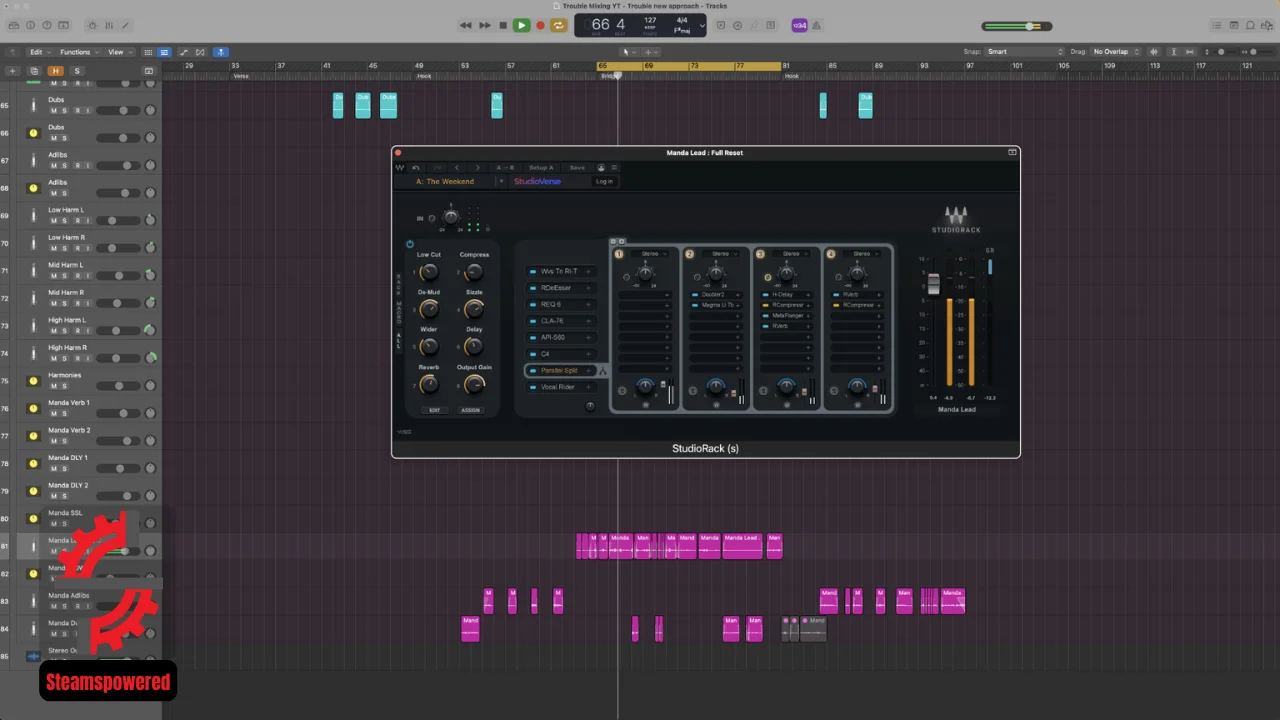Click the next preset arrow in StudioRack
Viewport: 1280px width, 720px height.
click(478, 168)
